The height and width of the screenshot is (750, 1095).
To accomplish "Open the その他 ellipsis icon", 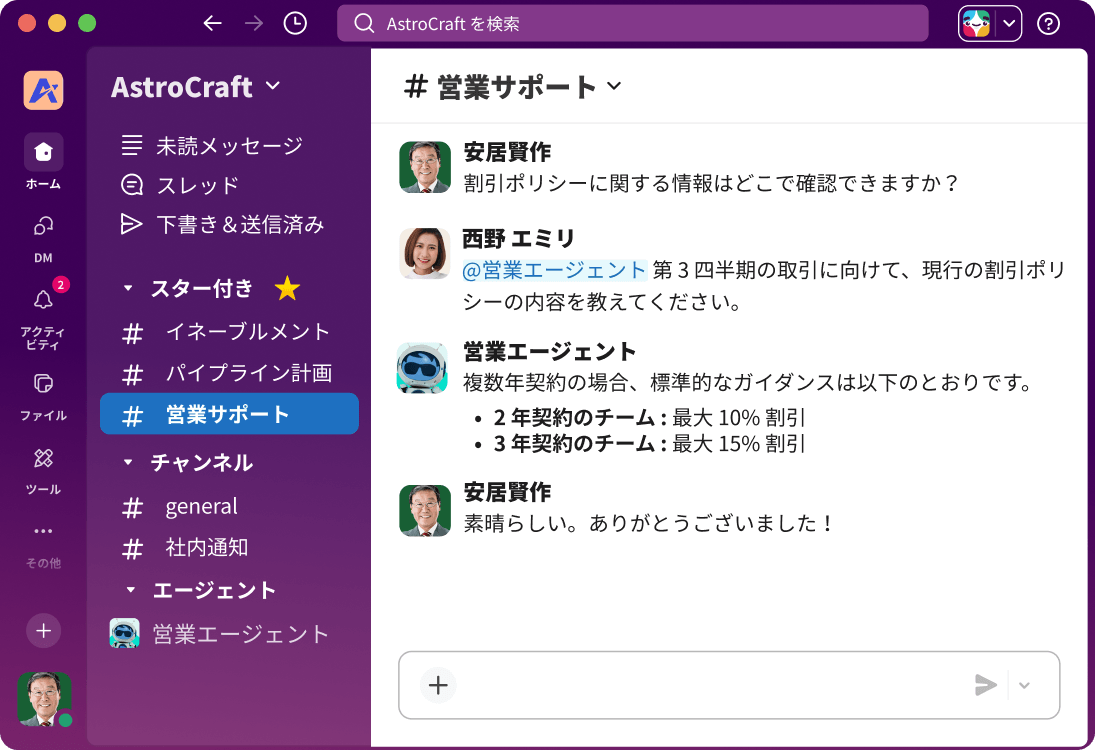I will 43,531.
